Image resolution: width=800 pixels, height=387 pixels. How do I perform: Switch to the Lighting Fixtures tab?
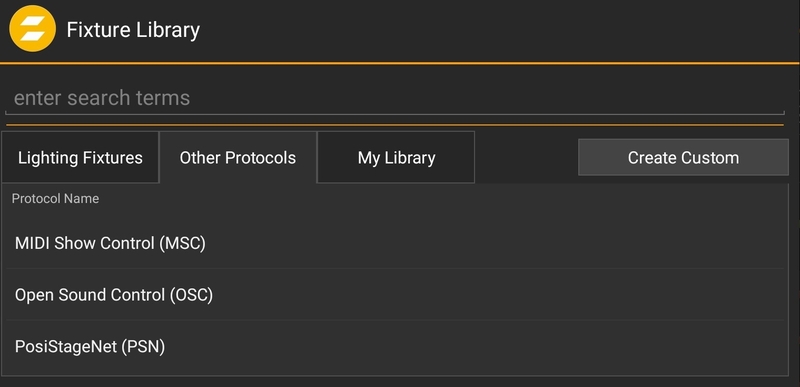click(80, 158)
